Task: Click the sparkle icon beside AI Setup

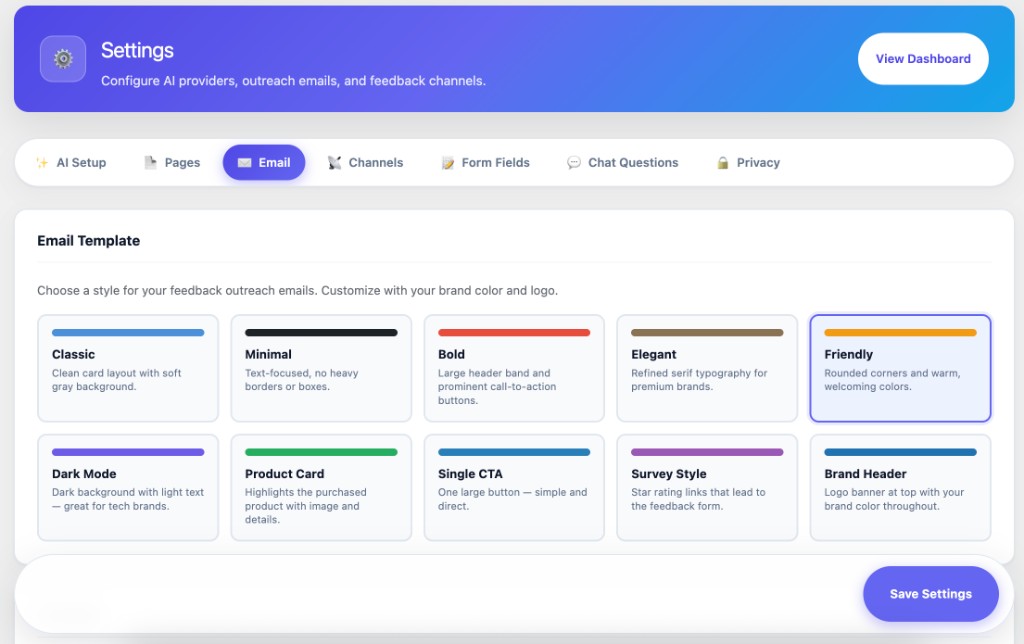Action: coord(42,163)
